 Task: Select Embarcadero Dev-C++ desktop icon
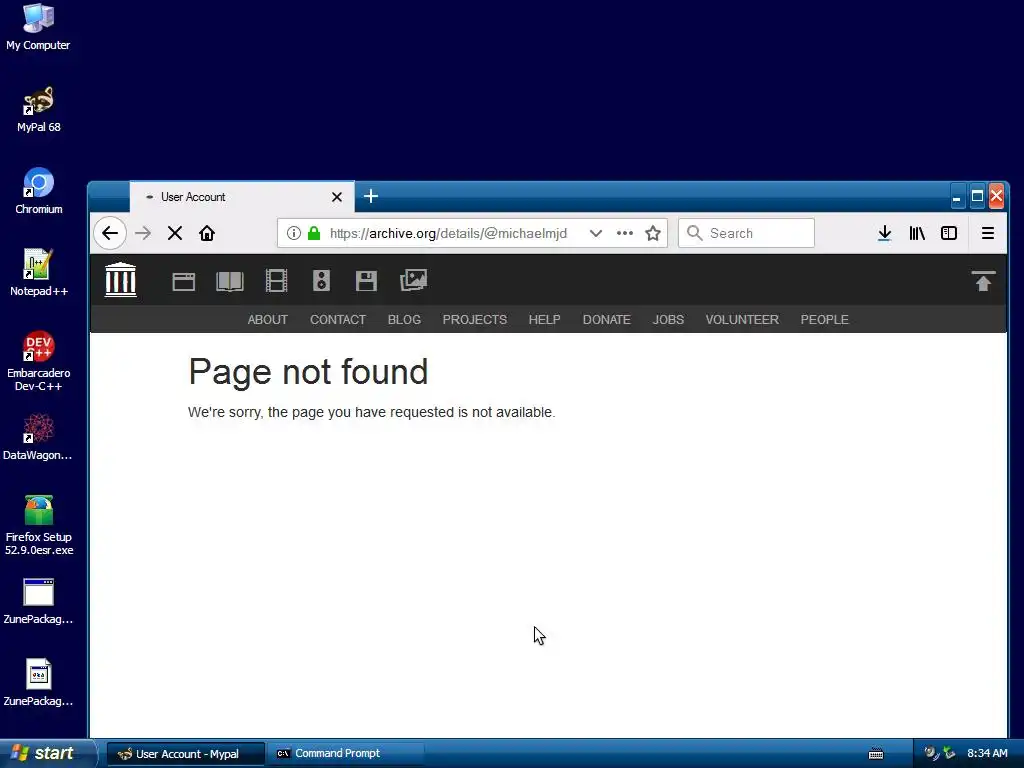pyautogui.click(x=39, y=361)
